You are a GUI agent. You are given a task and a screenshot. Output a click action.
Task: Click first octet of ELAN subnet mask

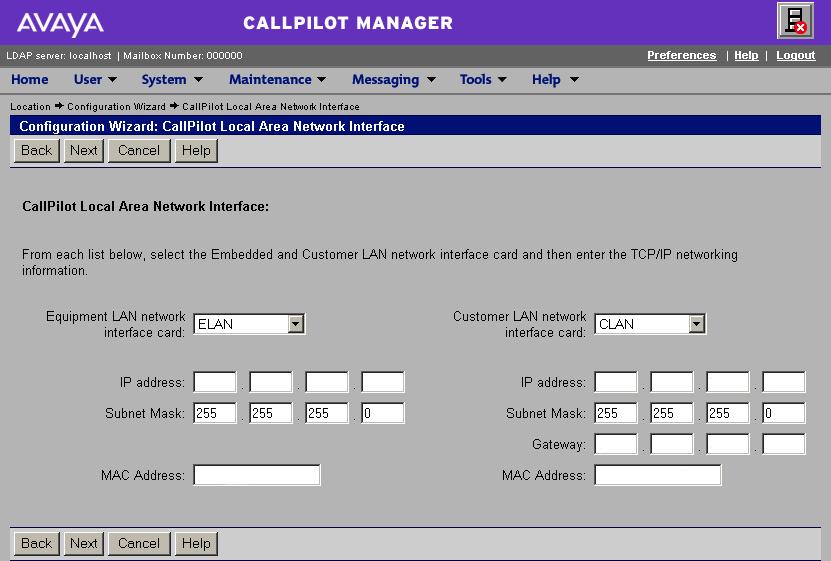point(215,413)
